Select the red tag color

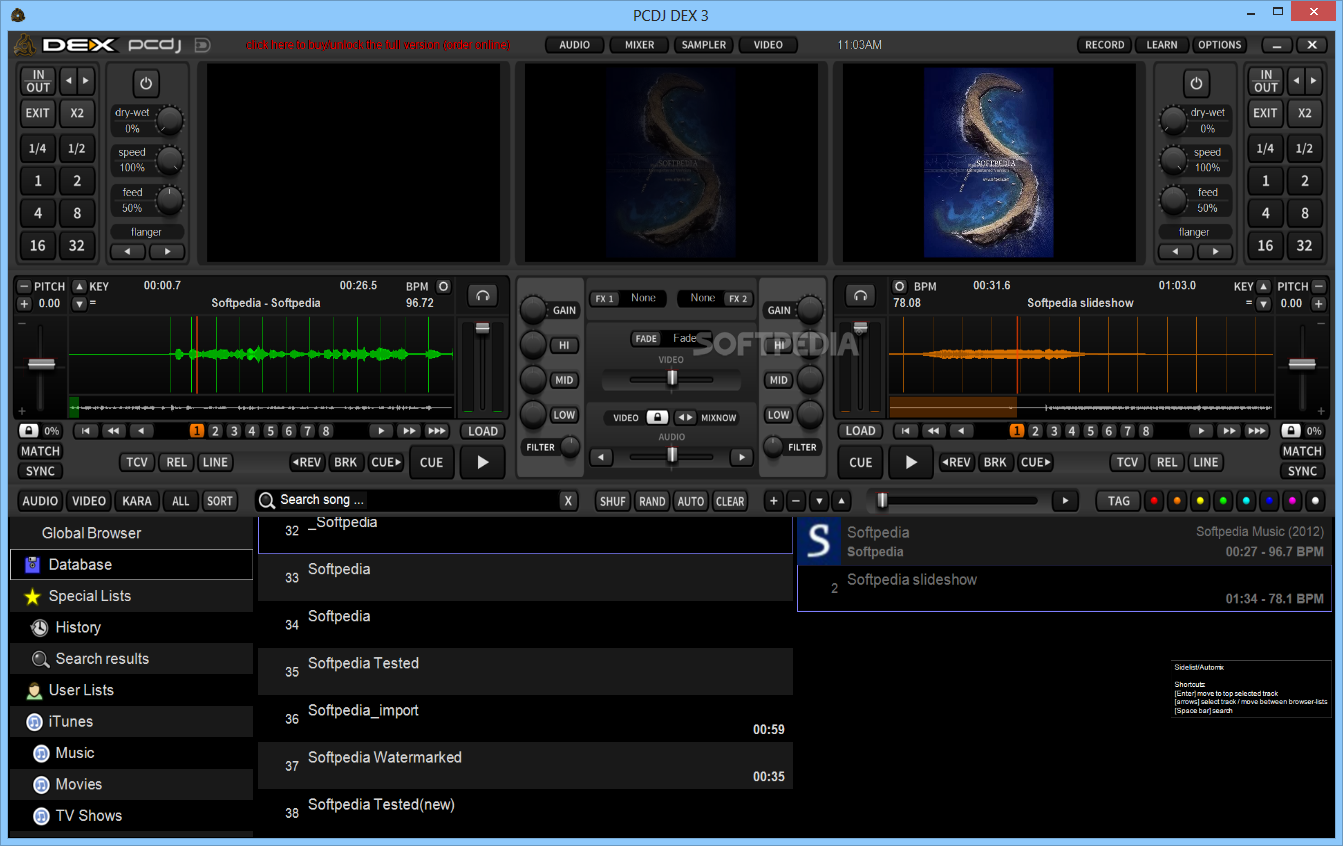click(1154, 501)
